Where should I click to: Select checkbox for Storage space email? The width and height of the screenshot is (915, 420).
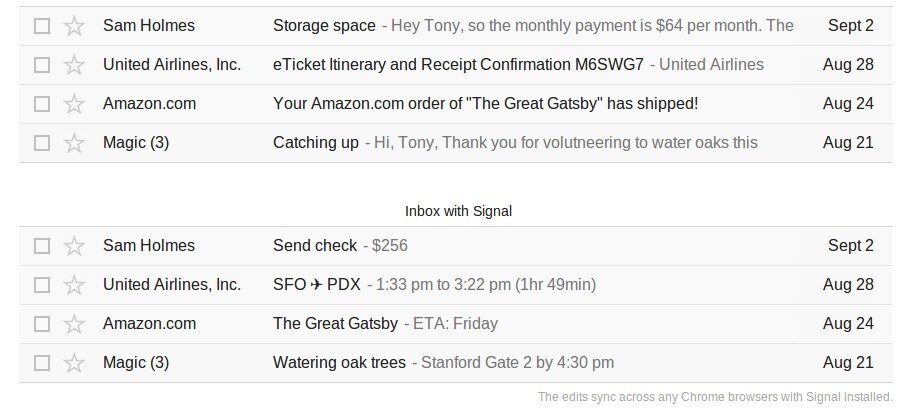pos(42,26)
